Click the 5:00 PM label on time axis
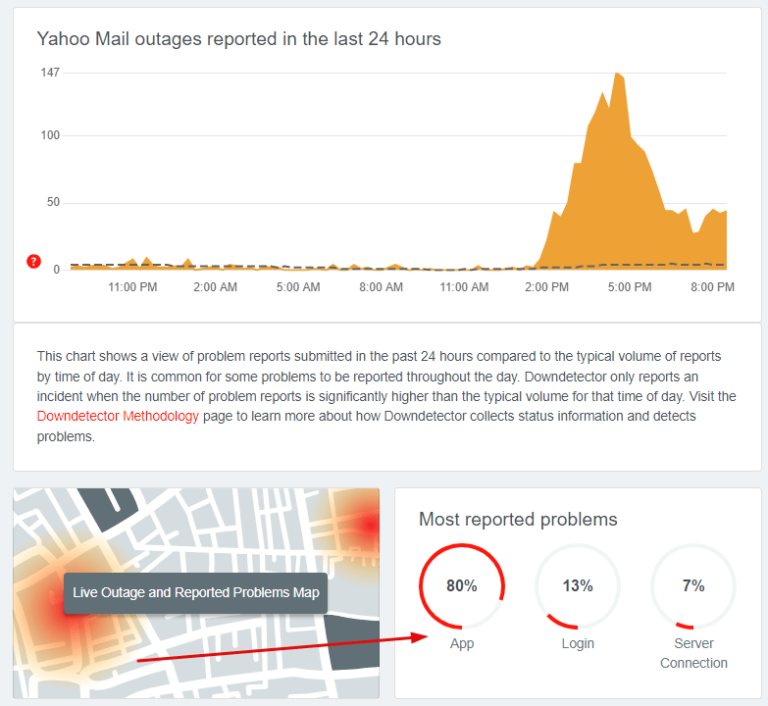 (630, 287)
